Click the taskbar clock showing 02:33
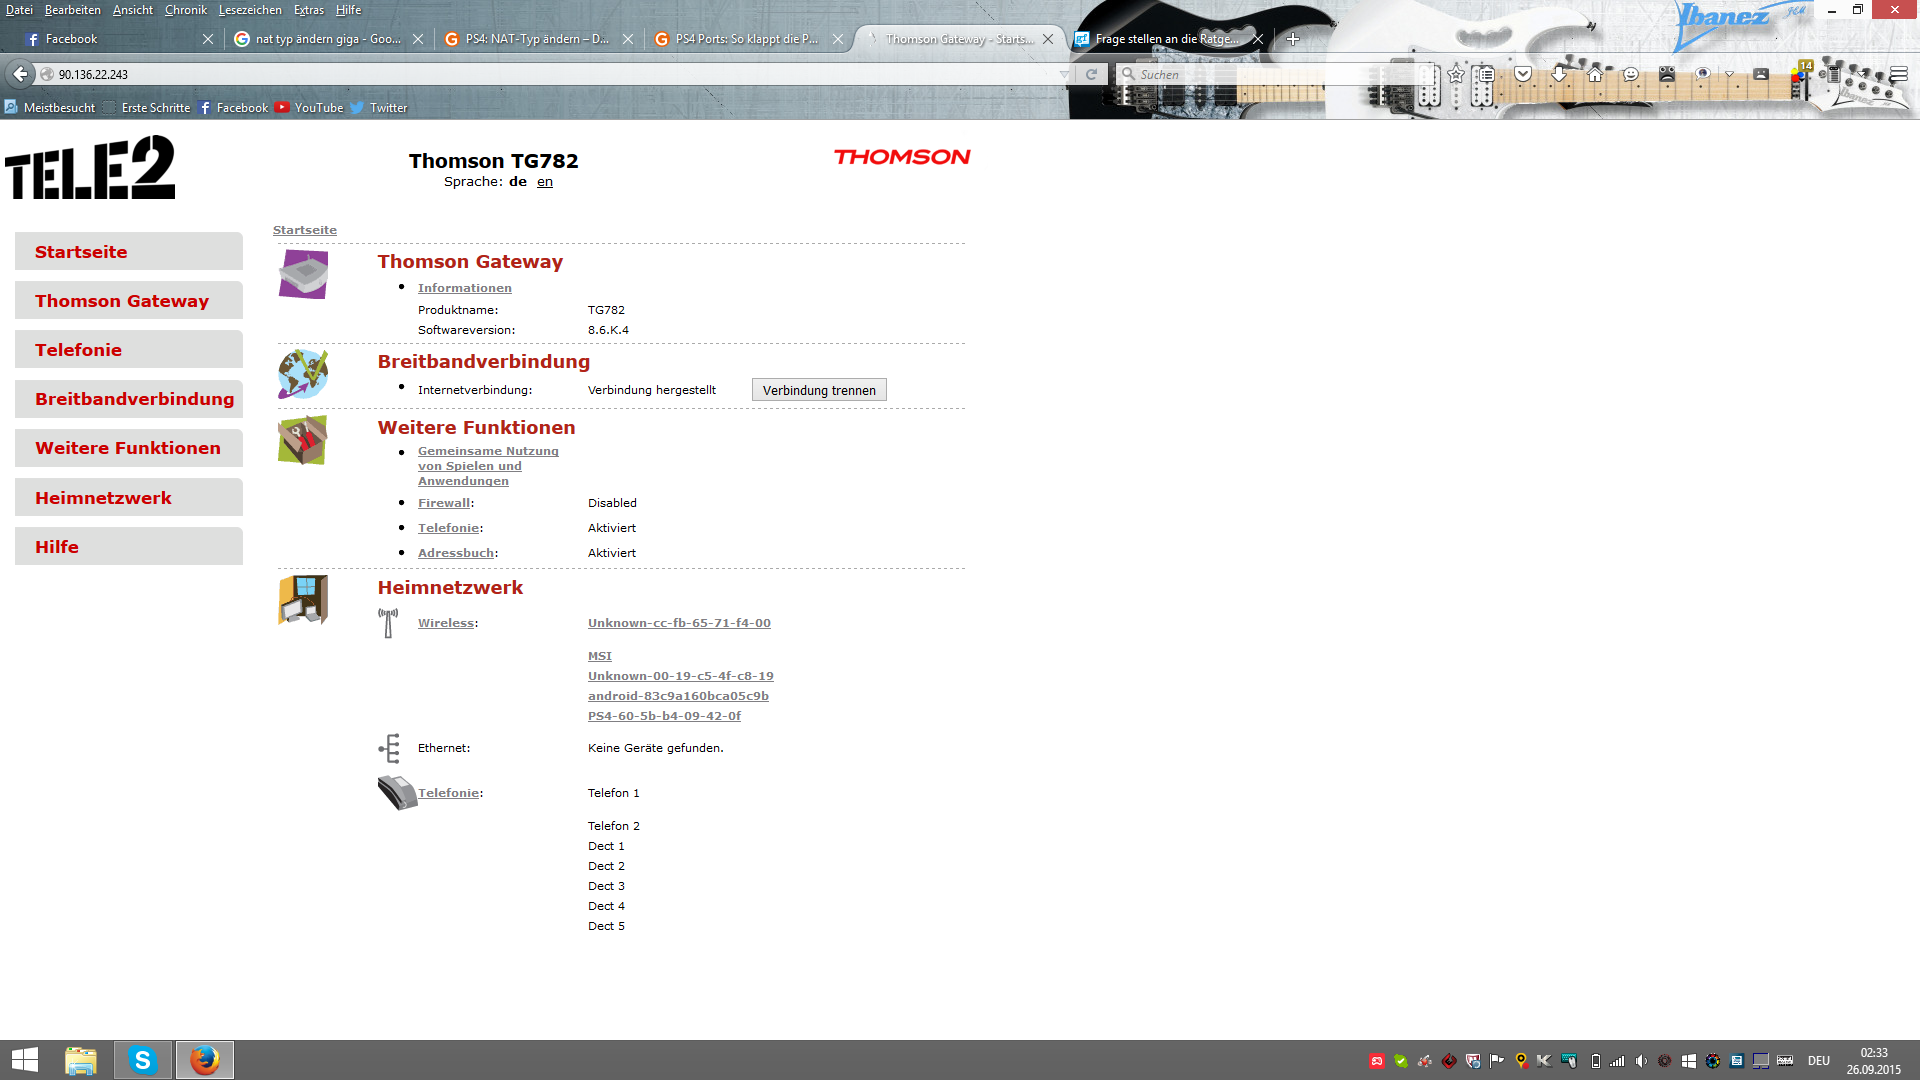This screenshot has width=1920, height=1080. [x=1874, y=1061]
